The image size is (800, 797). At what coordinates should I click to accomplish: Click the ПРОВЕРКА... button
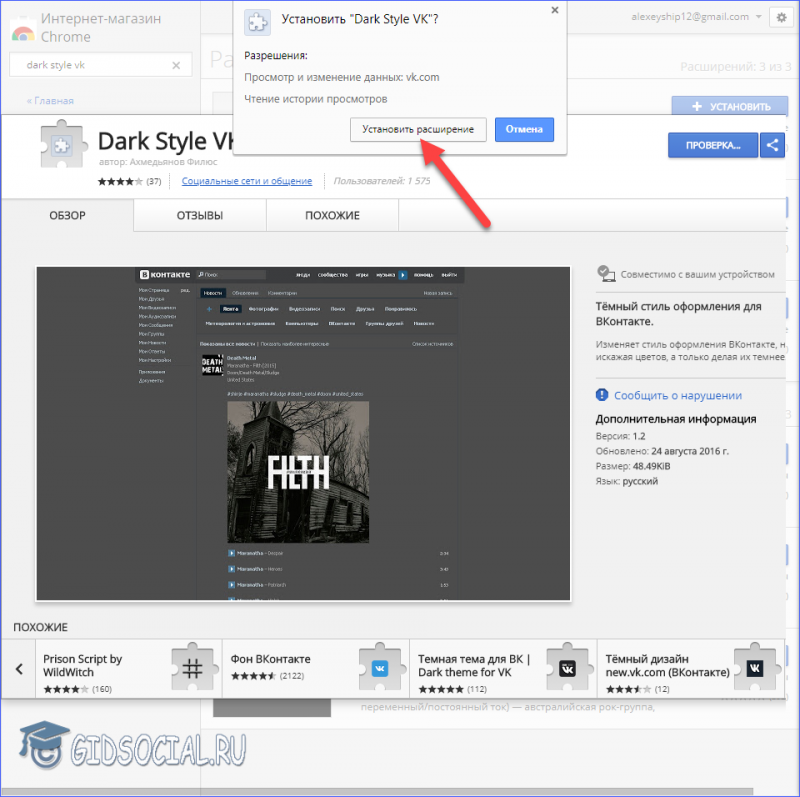tap(713, 145)
